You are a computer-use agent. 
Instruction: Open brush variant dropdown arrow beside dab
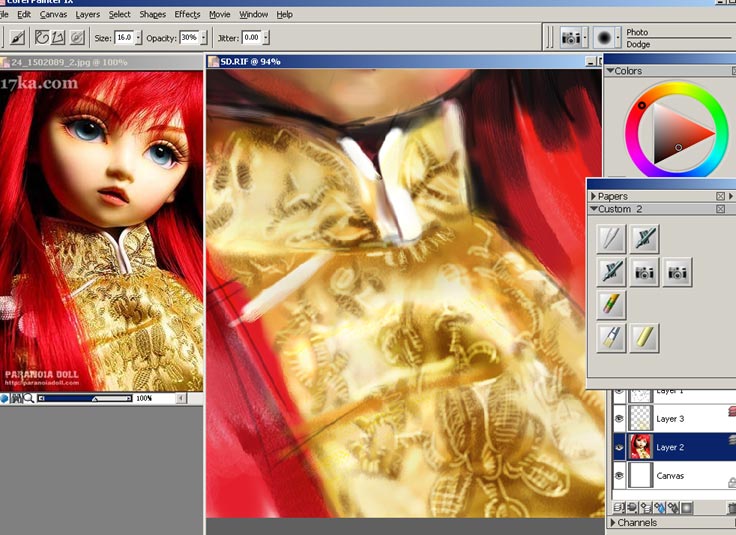point(618,38)
